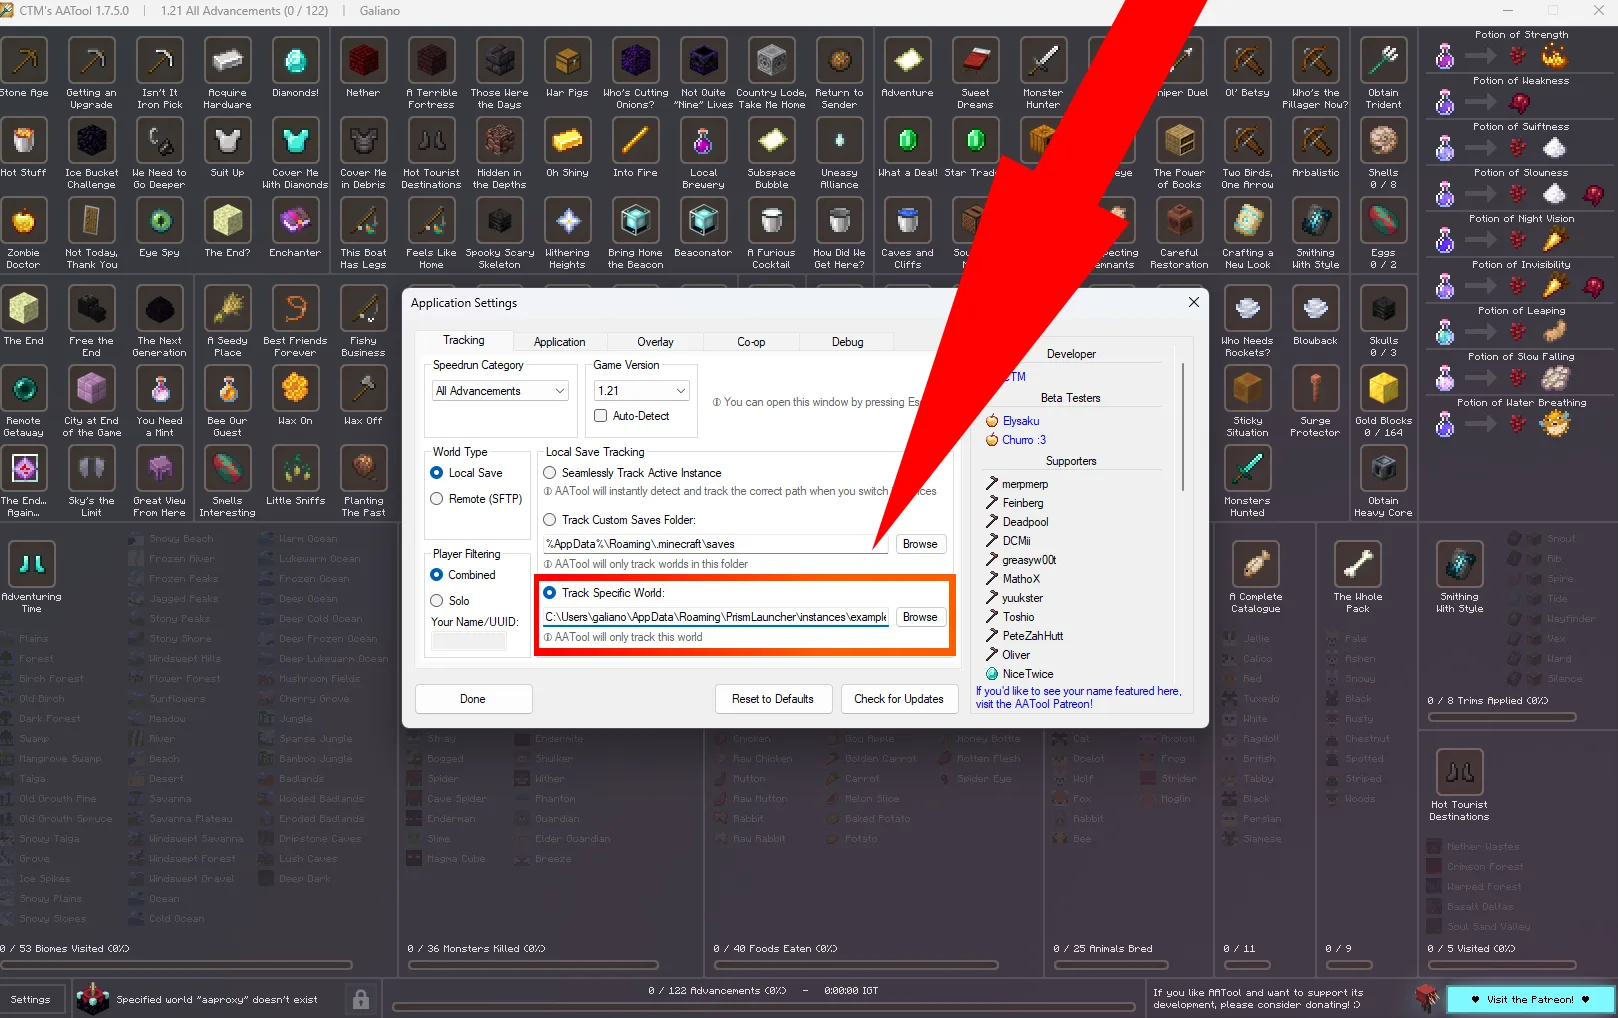Select the Obtain Trident icon

pos(1384,61)
